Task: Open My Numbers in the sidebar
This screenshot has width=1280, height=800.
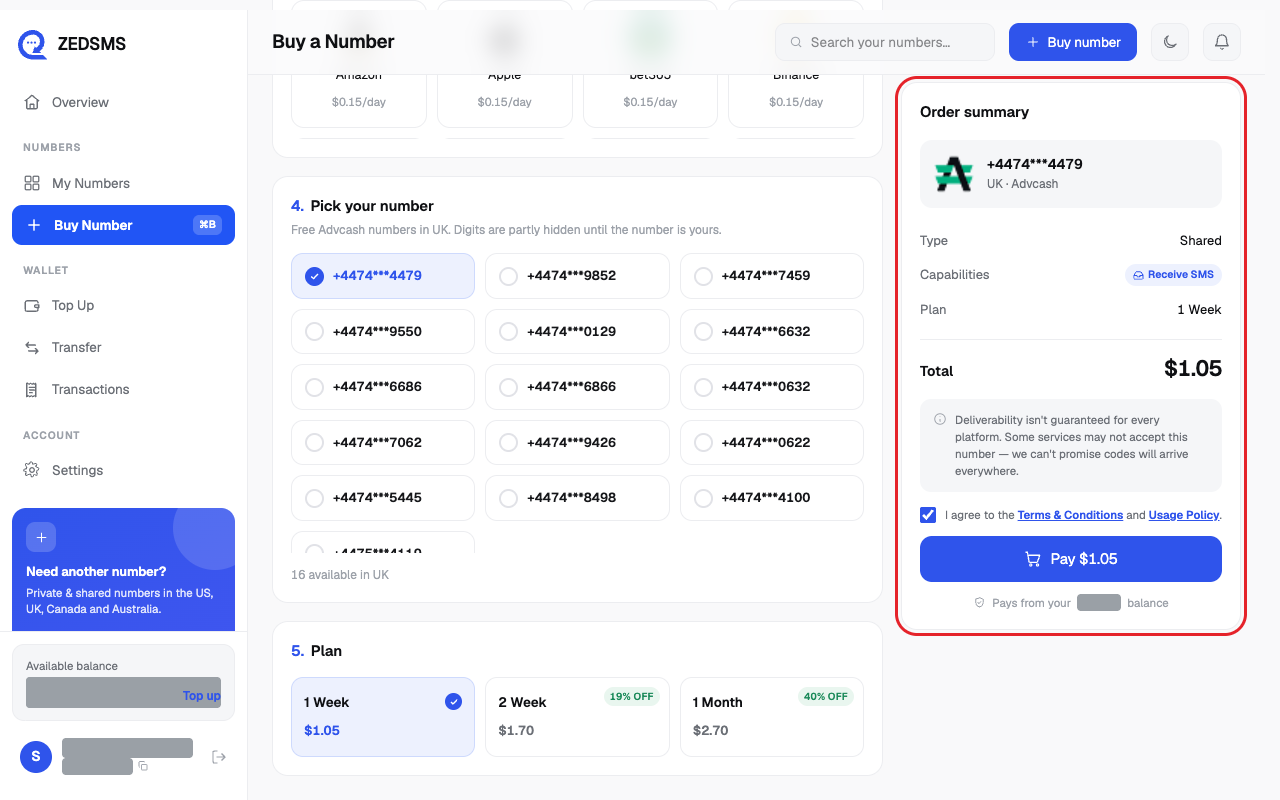Action: pos(123,183)
